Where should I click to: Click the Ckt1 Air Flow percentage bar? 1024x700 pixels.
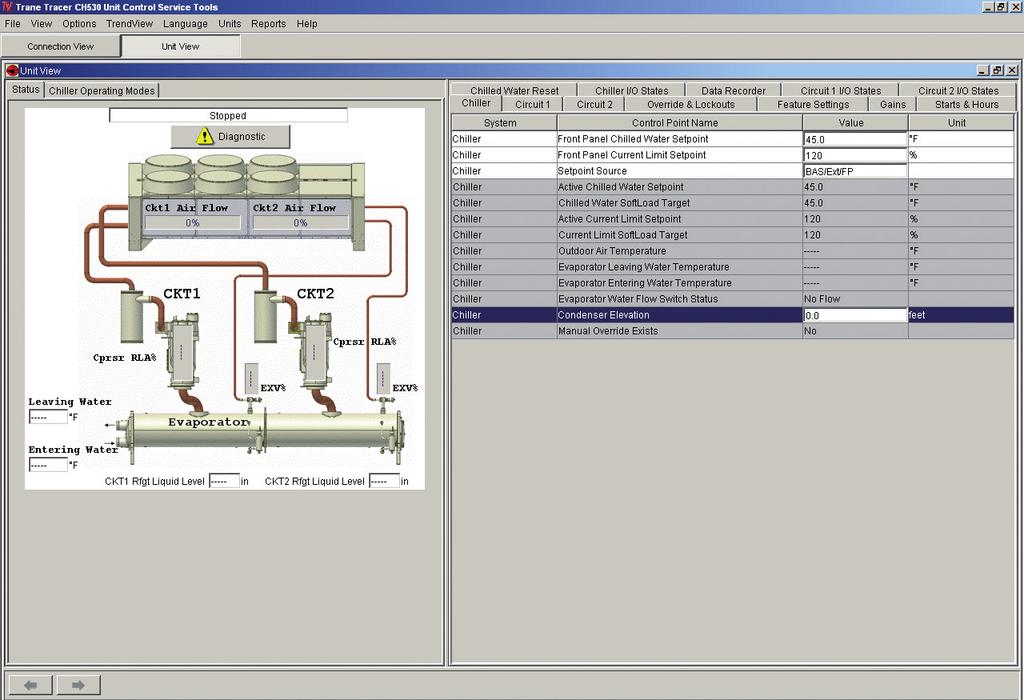tap(192, 223)
